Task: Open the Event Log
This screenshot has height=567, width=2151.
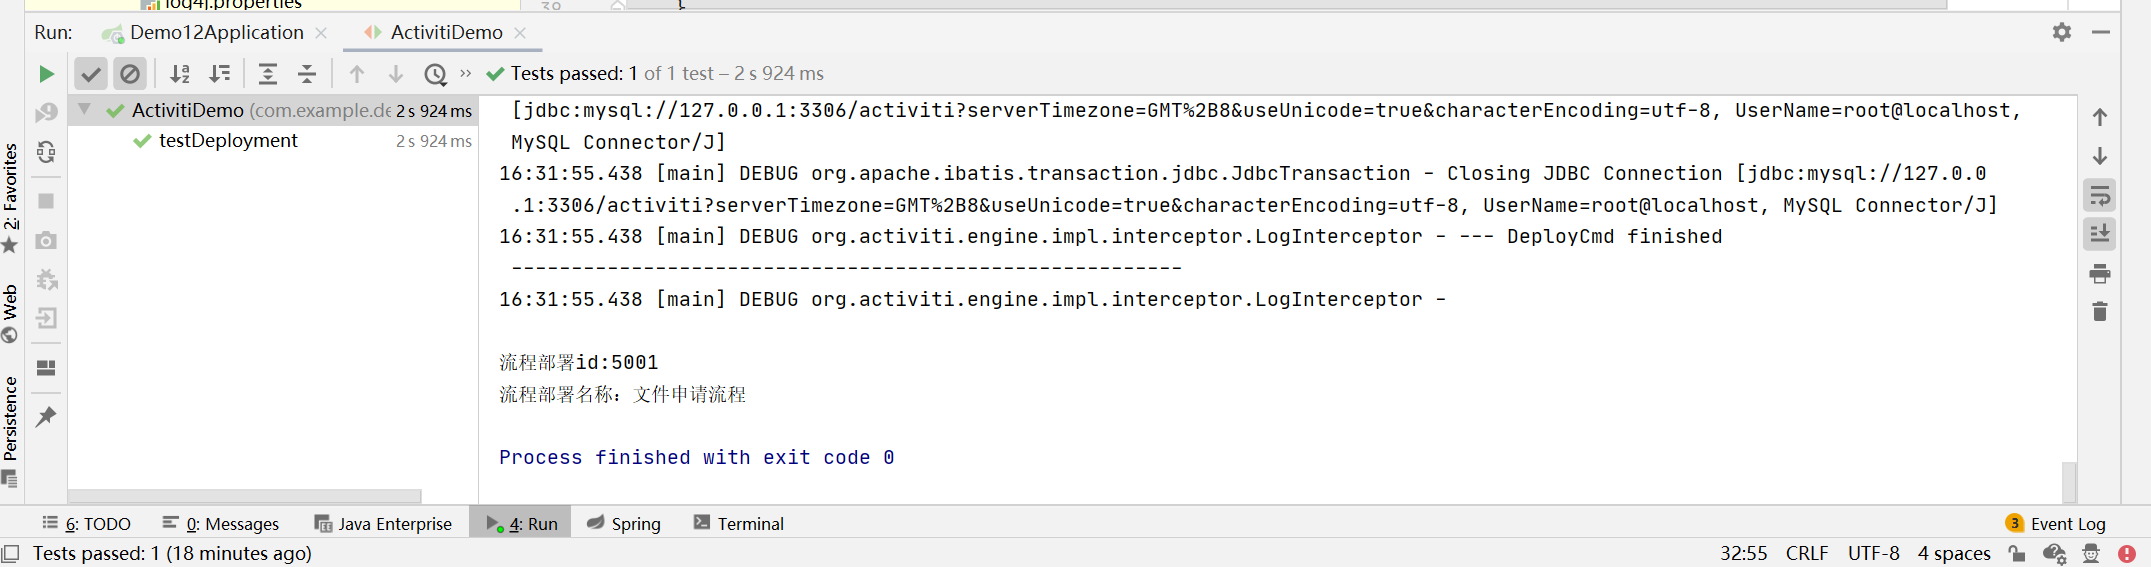Action: (x=2056, y=524)
